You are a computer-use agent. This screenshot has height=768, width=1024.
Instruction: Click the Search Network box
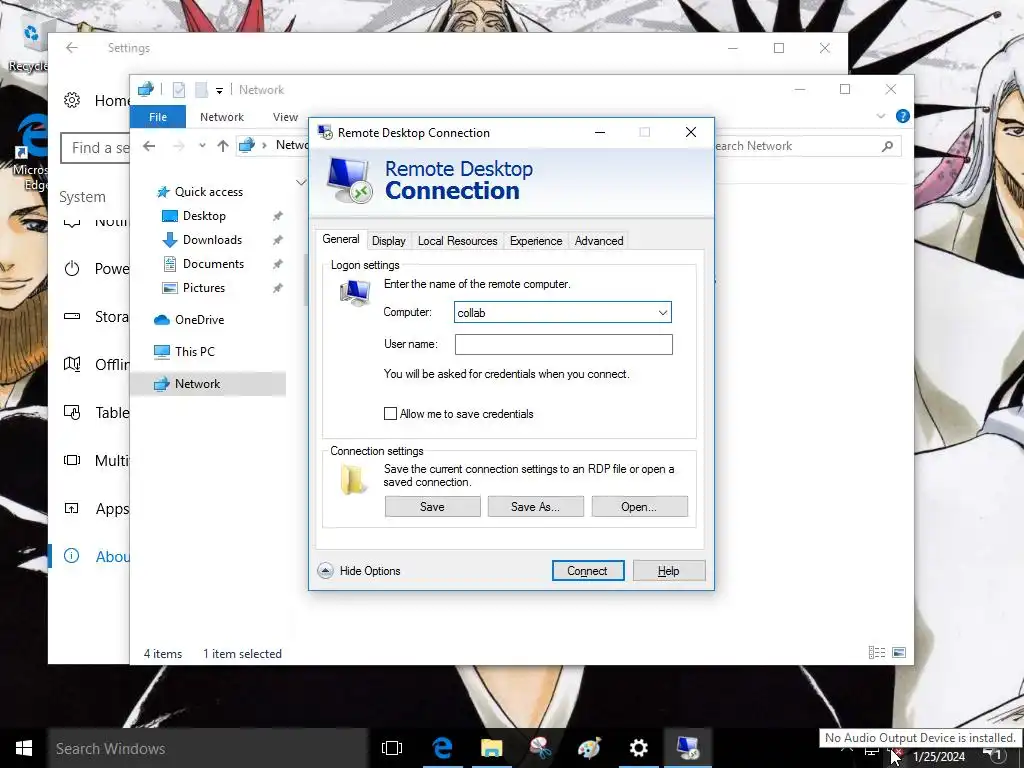(x=807, y=146)
